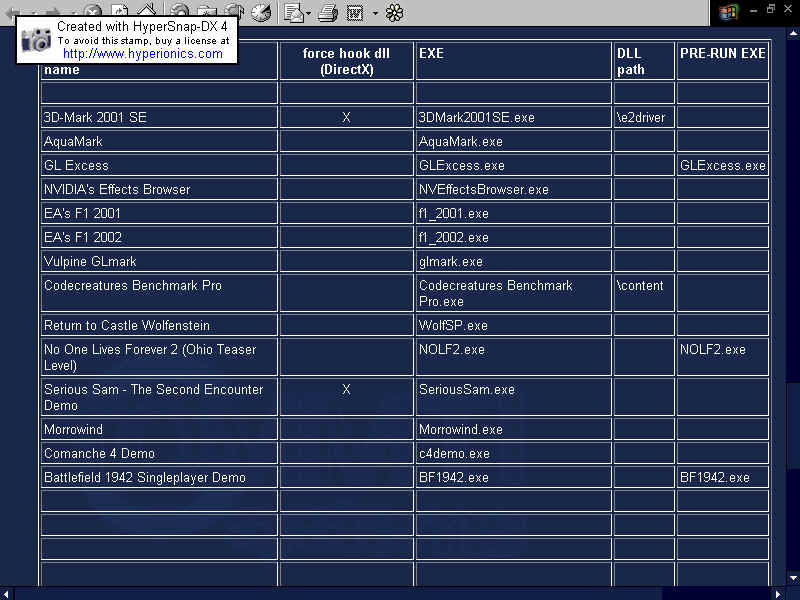Select 'Serious Sam - The Second Encounter Demo'
Screen dimensions: 800x600
click(x=159, y=396)
